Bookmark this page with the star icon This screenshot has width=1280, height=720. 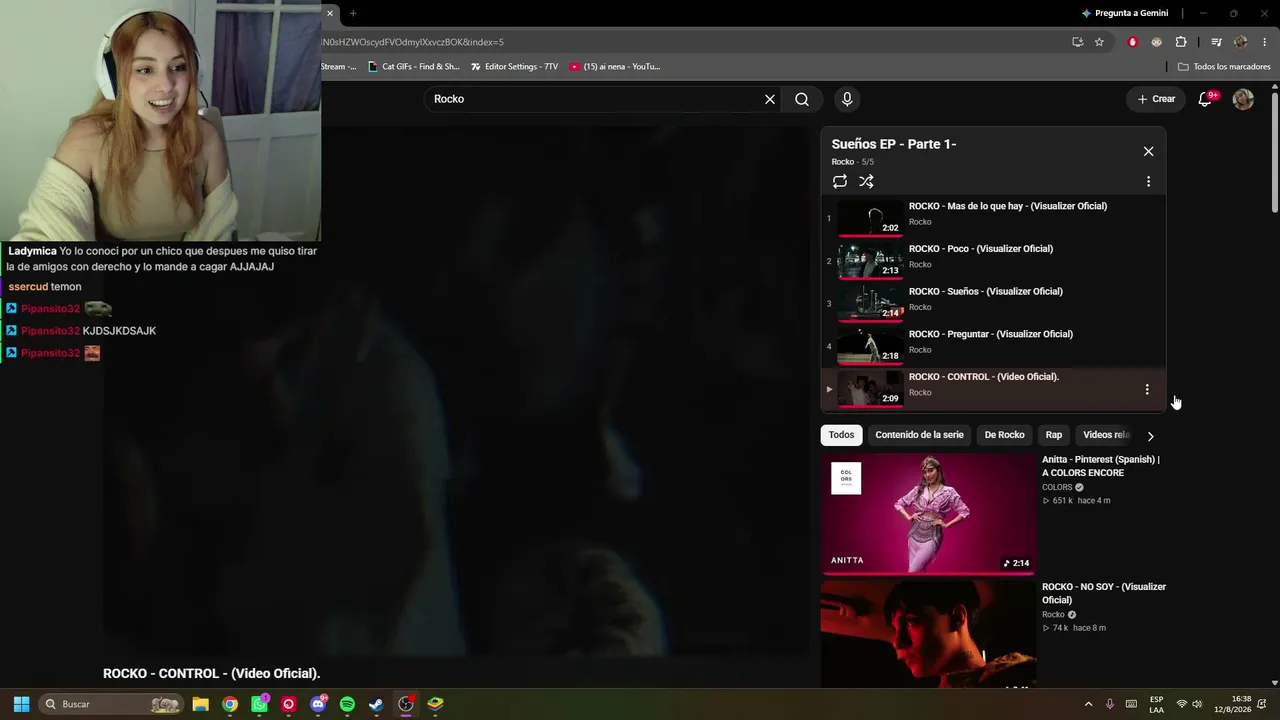(x=1099, y=42)
